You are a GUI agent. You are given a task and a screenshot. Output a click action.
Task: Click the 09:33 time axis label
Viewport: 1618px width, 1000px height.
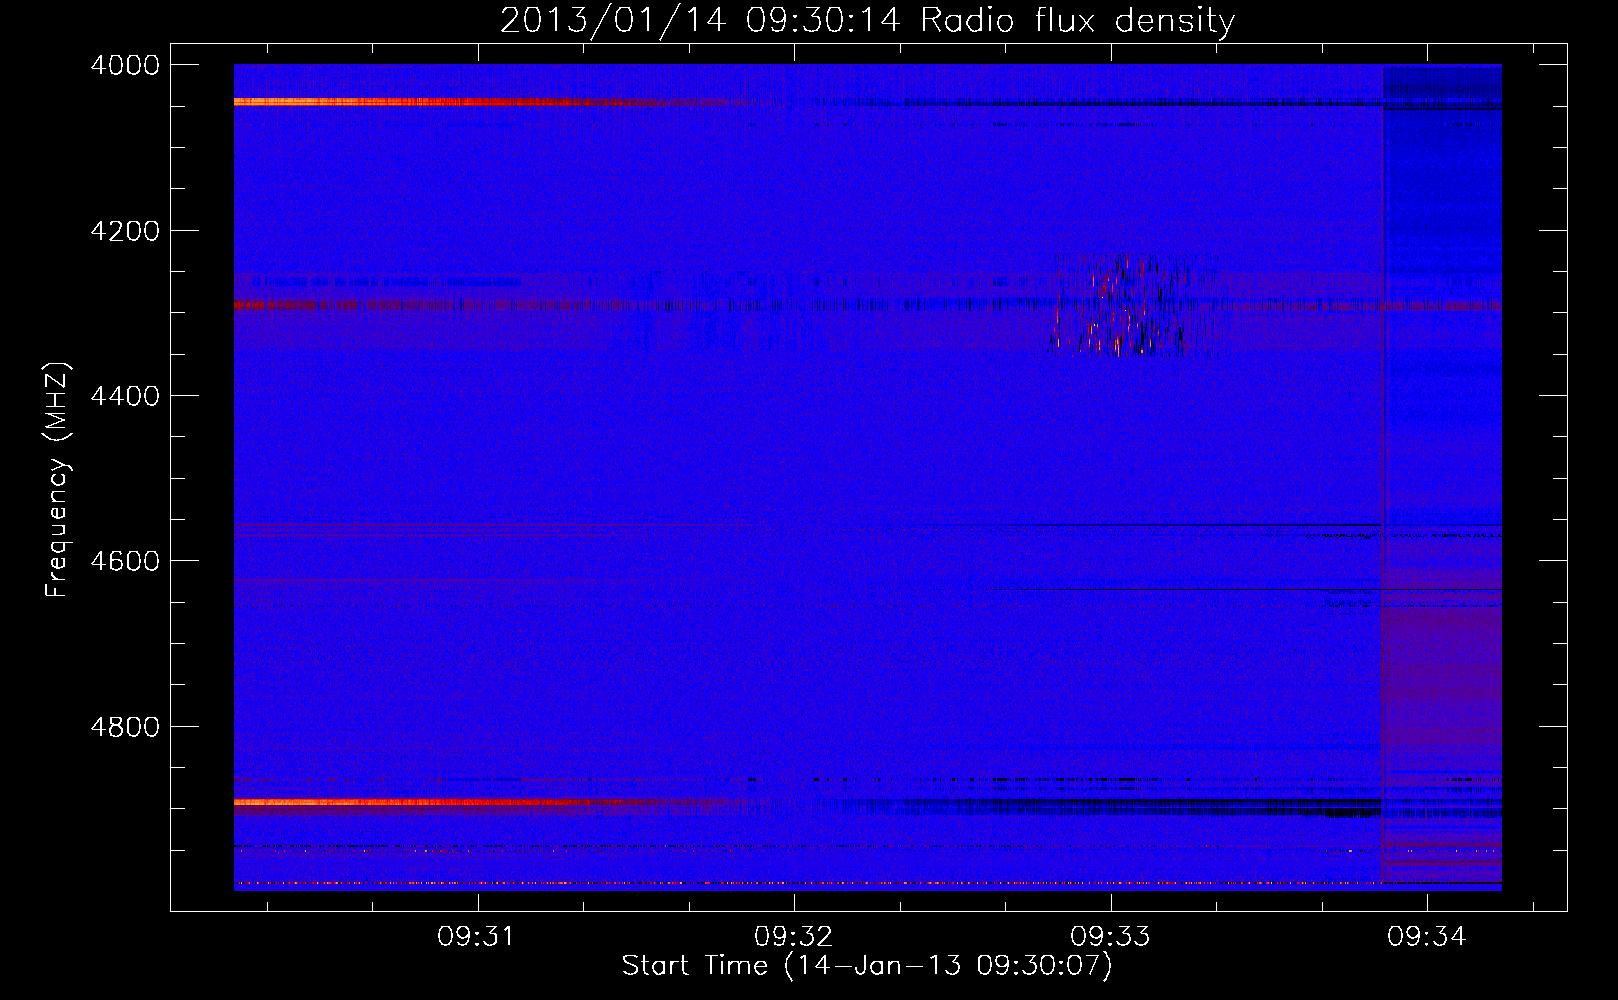tap(1110, 936)
